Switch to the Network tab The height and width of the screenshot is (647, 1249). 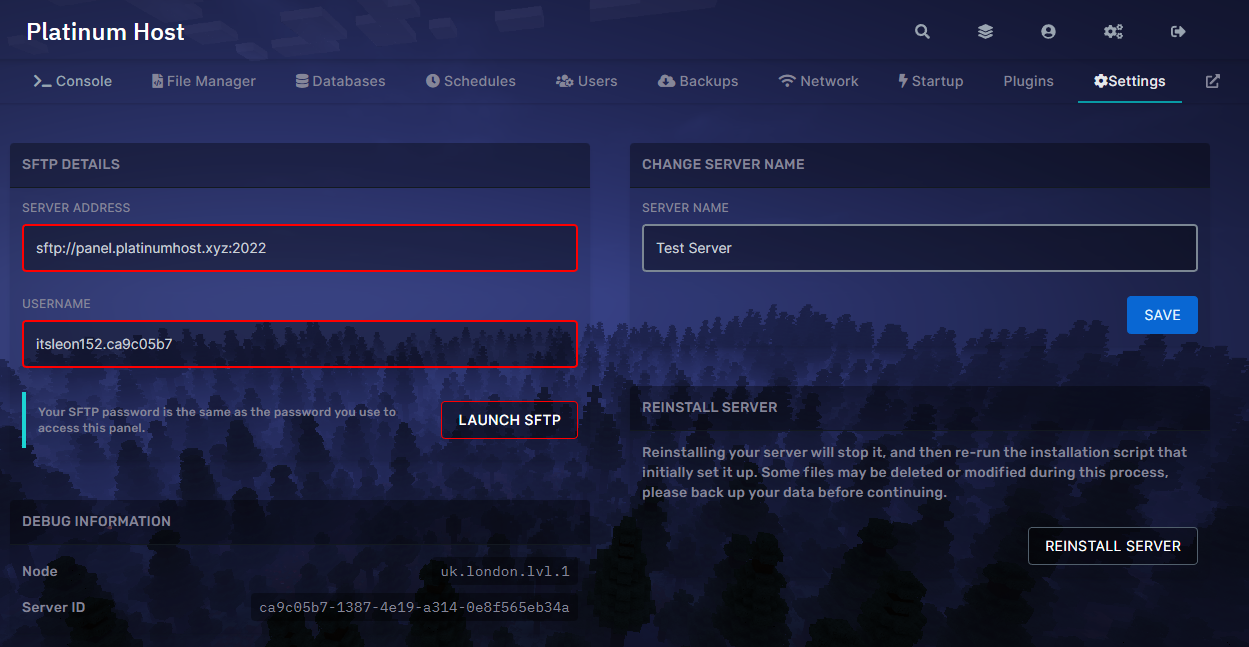click(x=818, y=81)
